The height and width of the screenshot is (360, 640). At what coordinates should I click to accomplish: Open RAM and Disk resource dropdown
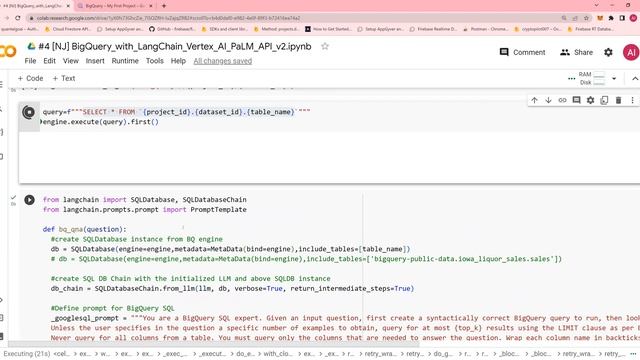pyautogui.click(x=614, y=78)
